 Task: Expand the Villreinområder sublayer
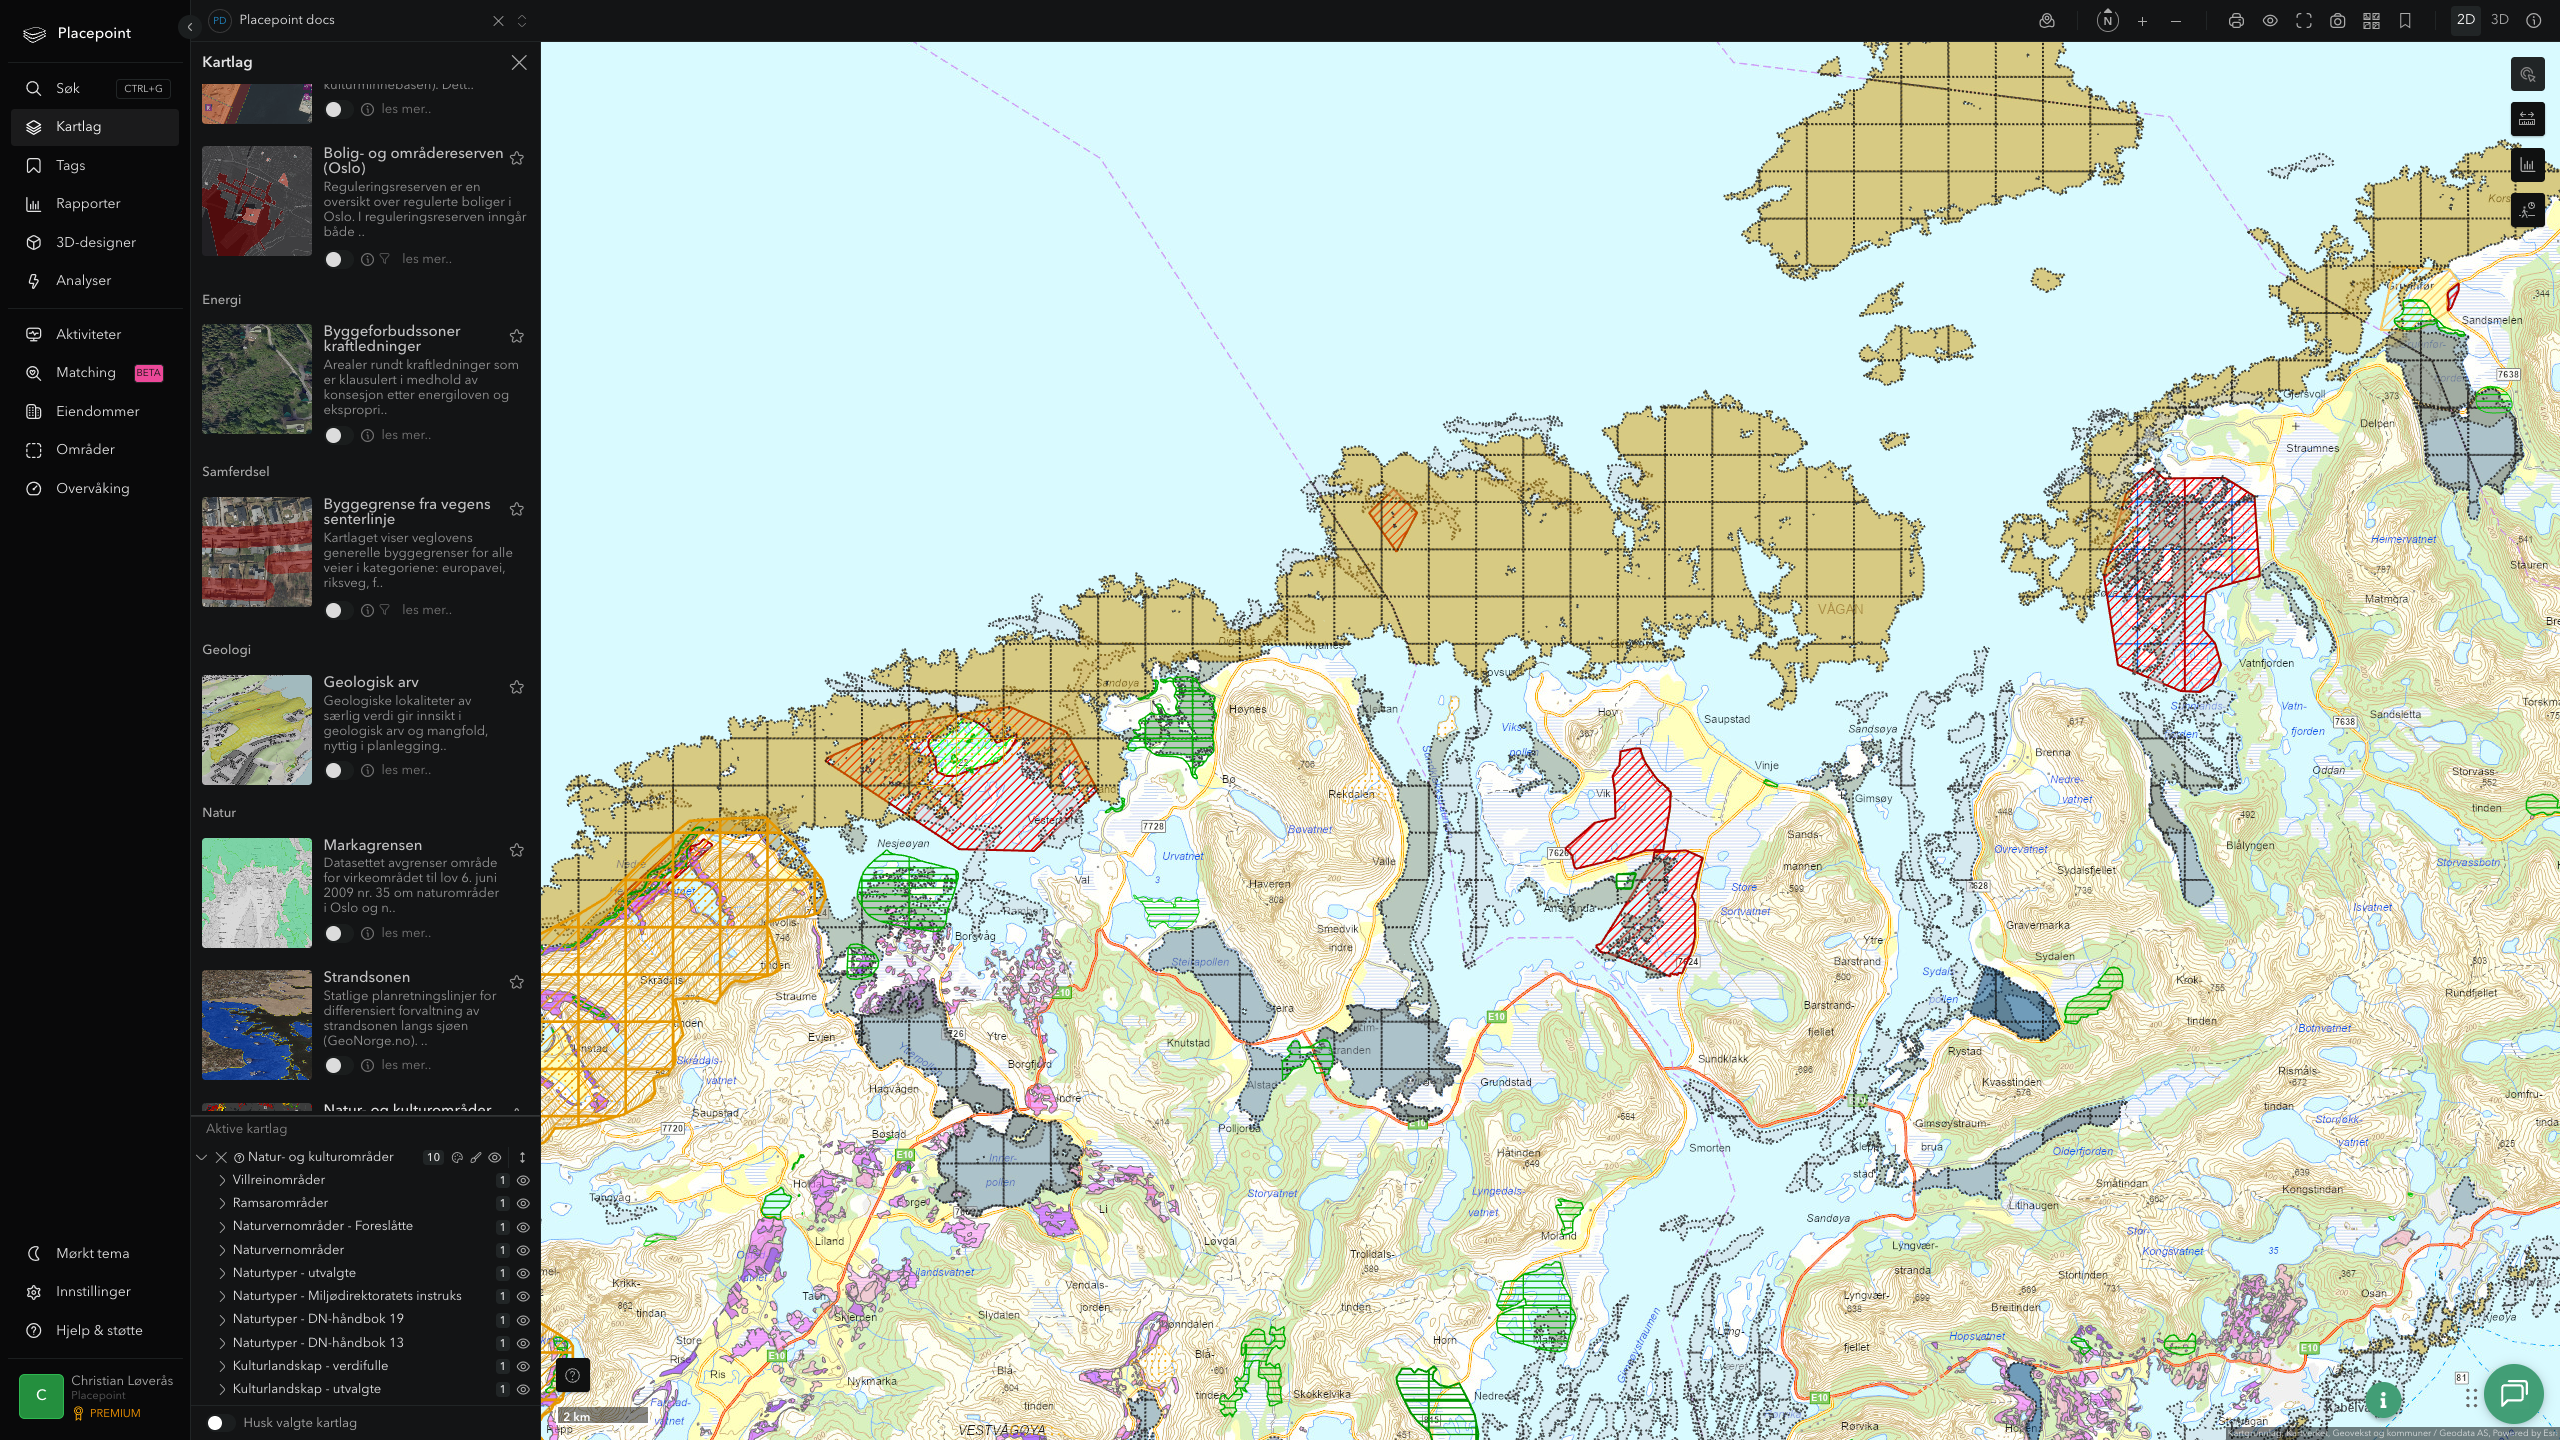coord(222,1181)
